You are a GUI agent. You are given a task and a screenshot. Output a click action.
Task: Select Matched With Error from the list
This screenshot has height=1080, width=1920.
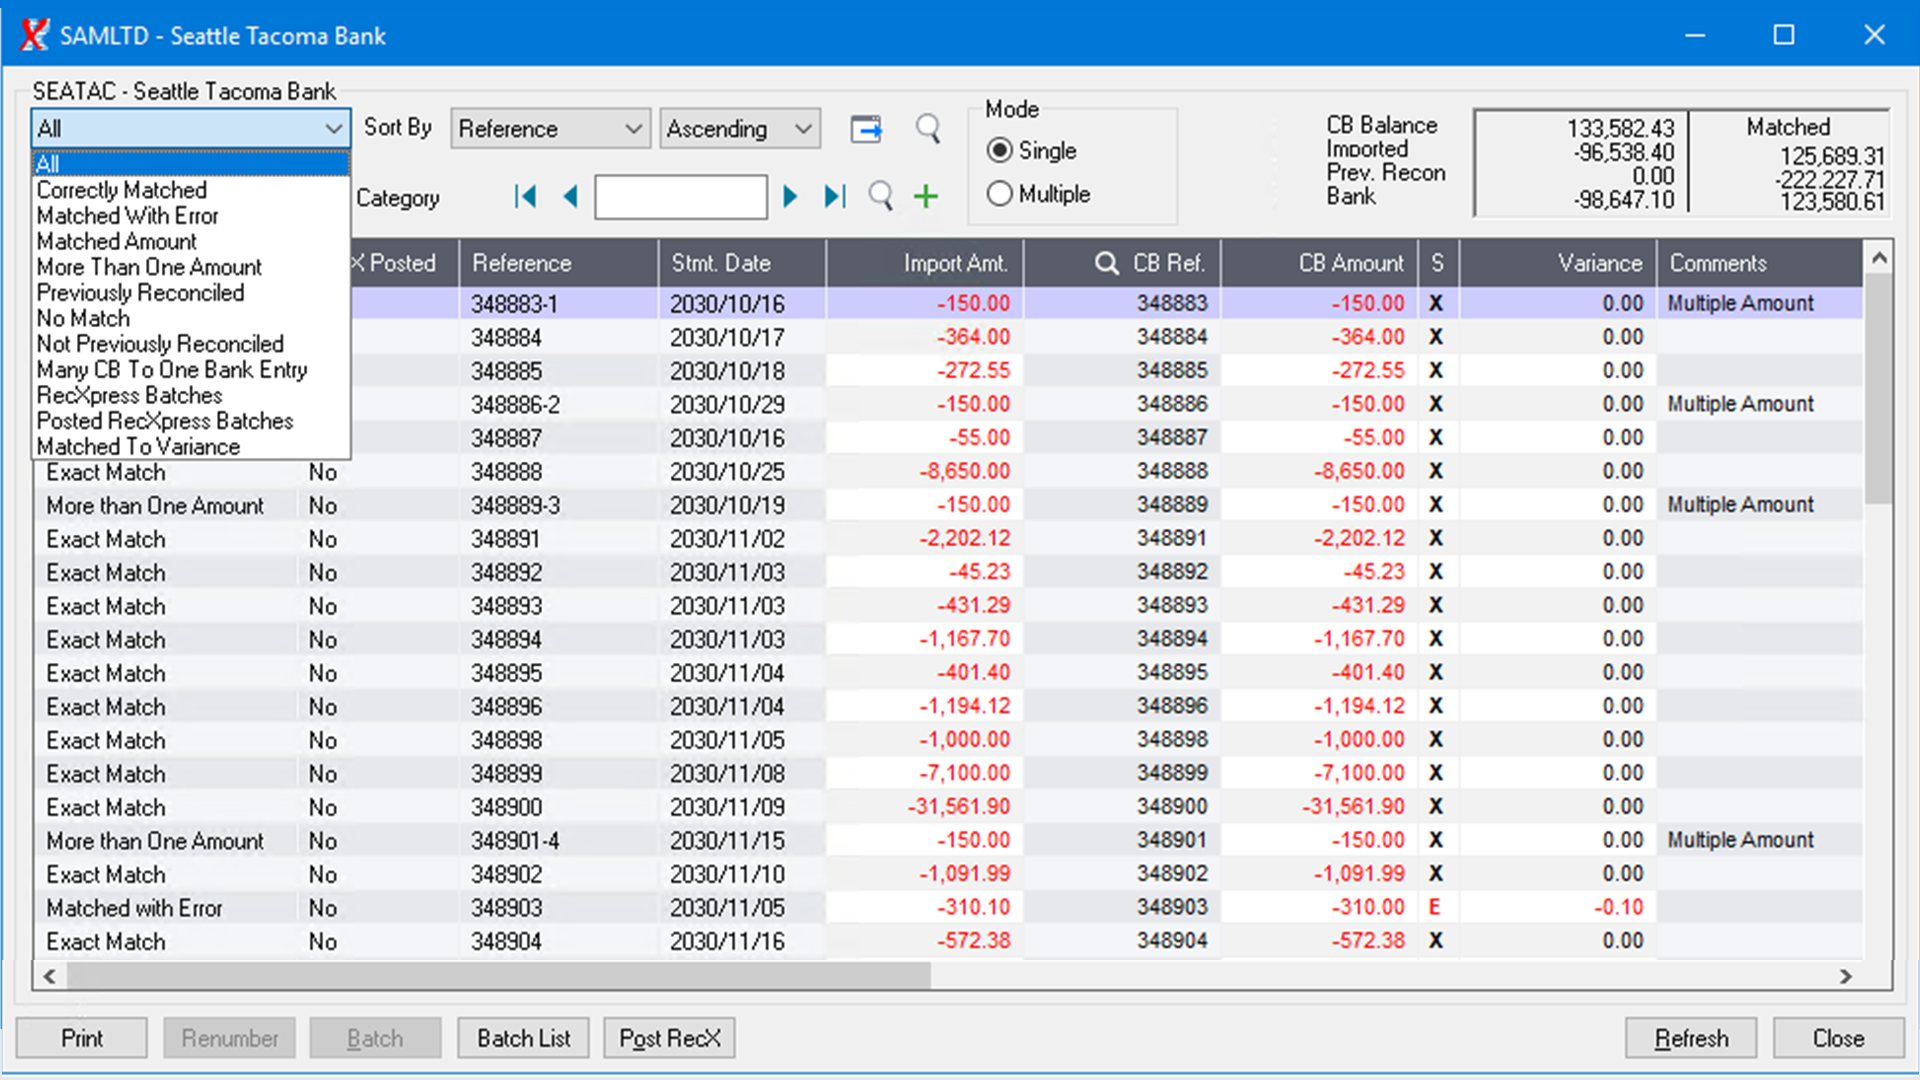coord(126,215)
